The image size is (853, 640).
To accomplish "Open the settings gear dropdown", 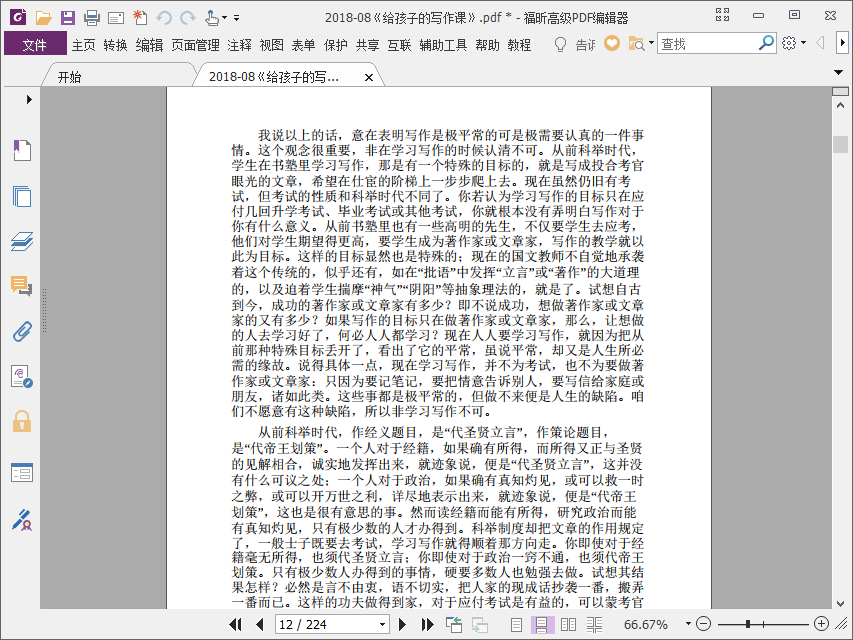I will click(803, 43).
